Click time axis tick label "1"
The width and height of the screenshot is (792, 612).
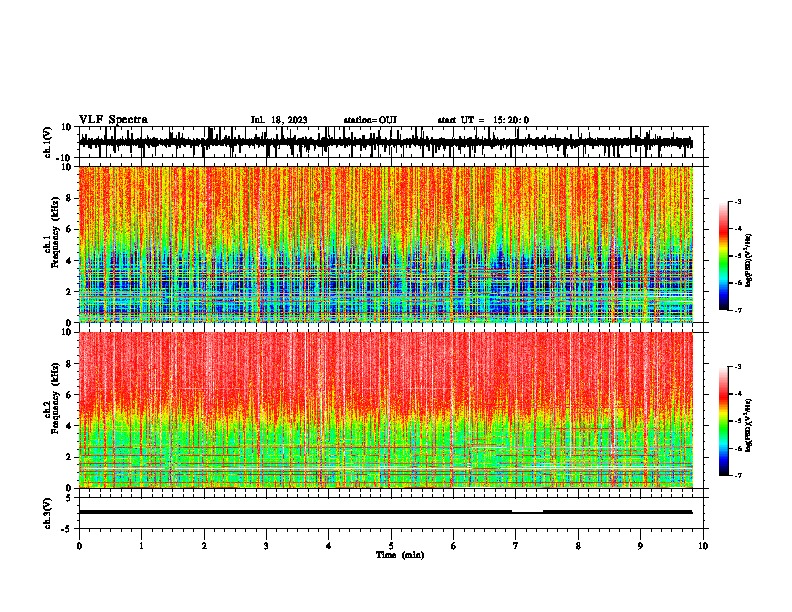pyautogui.click(x=141, y=546)
